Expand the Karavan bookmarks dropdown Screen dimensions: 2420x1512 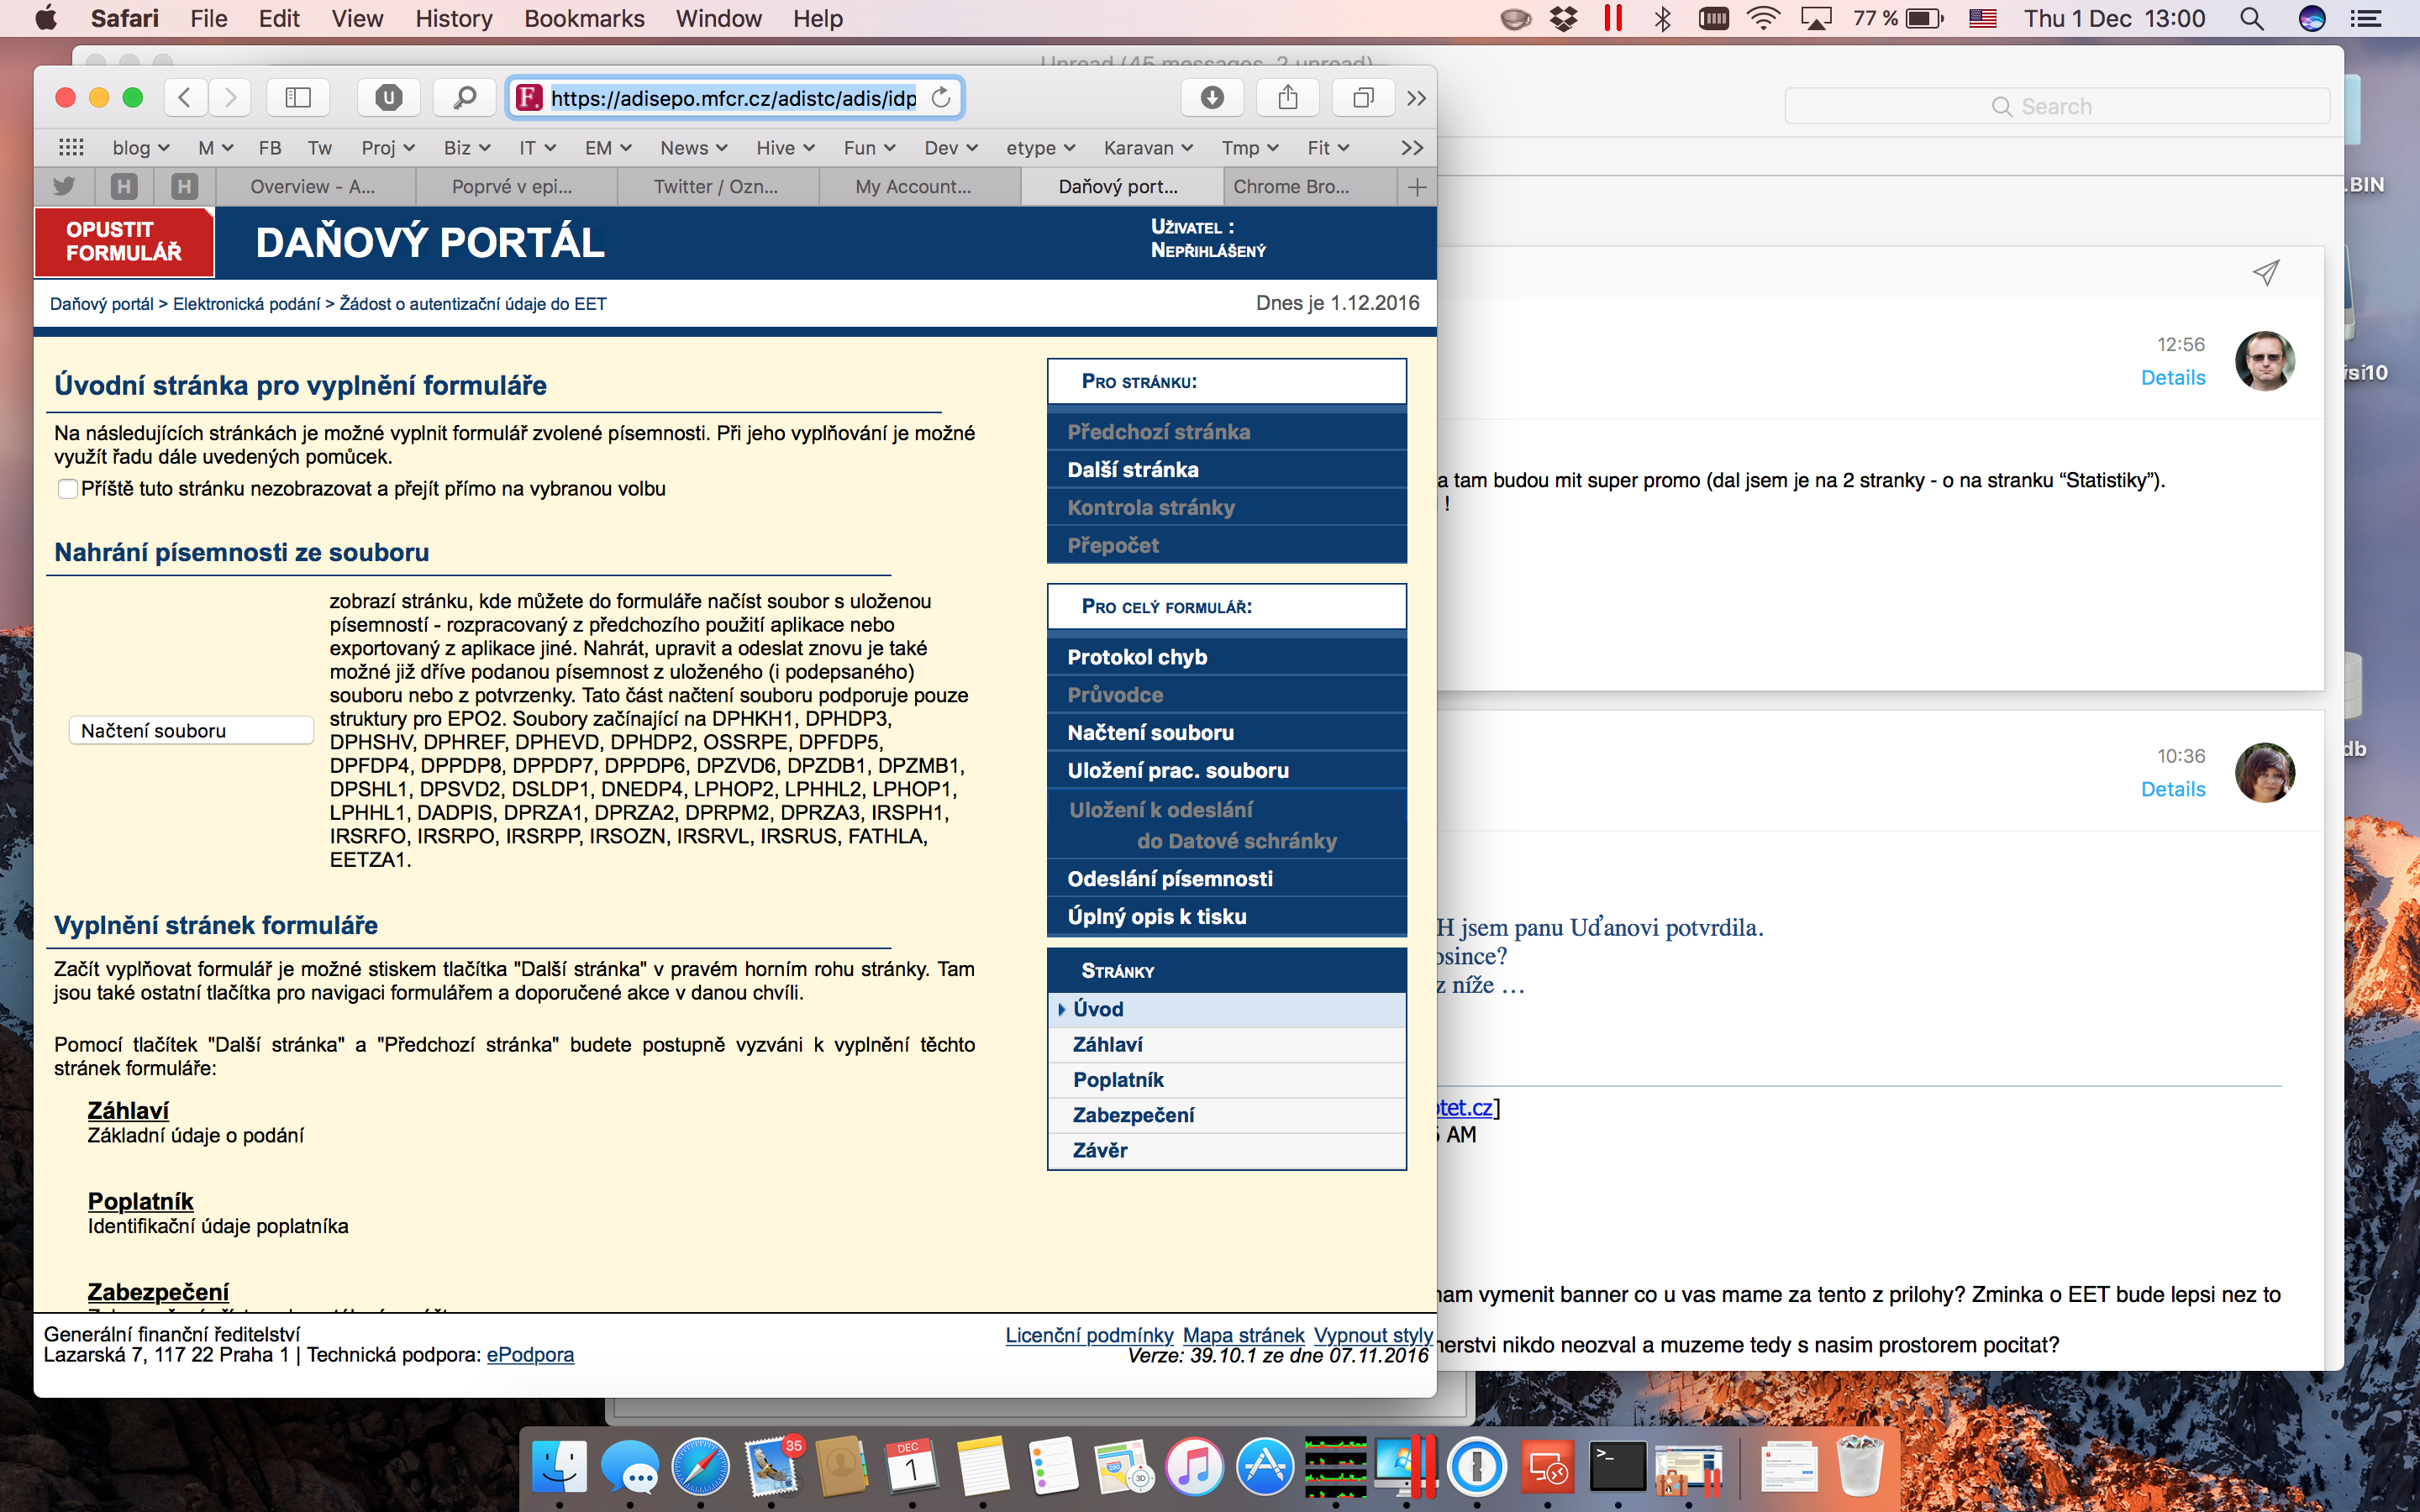click(1148, 148)
